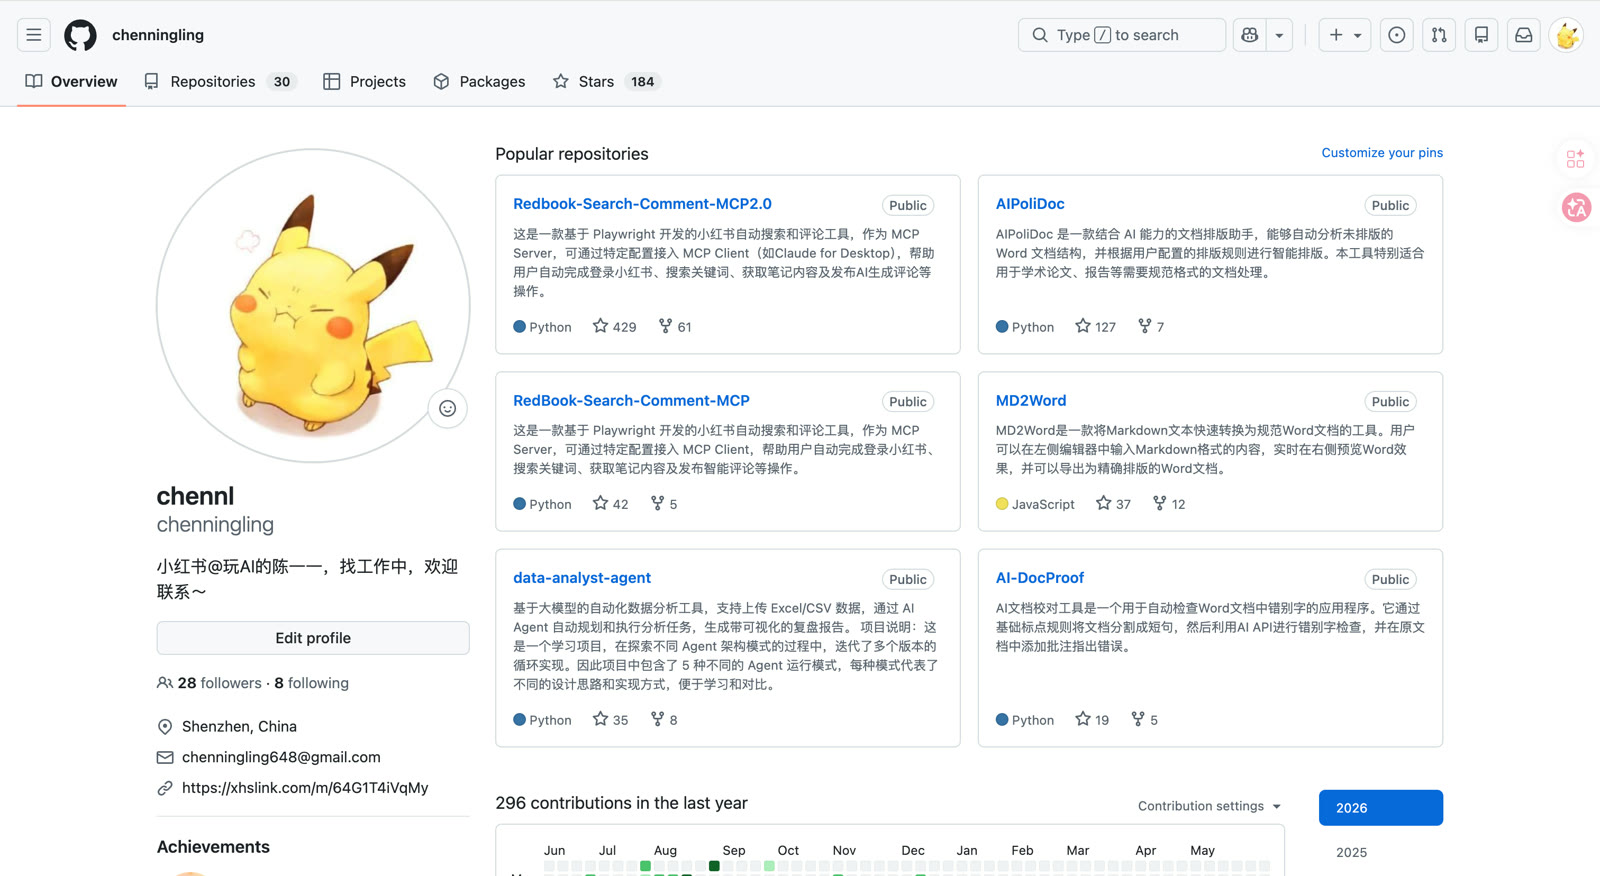
Task: Expand Contribution settings dropdown
Action: (x=1209, y=806)
